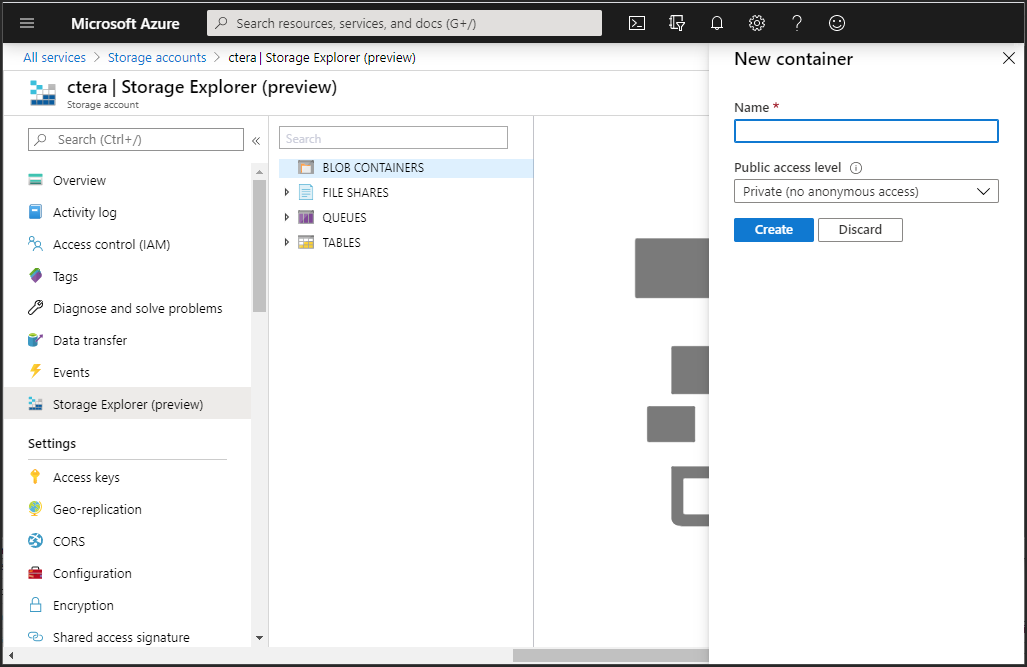Expand the QUEUES tree node

pyautogui.click(x=286, y=217)
